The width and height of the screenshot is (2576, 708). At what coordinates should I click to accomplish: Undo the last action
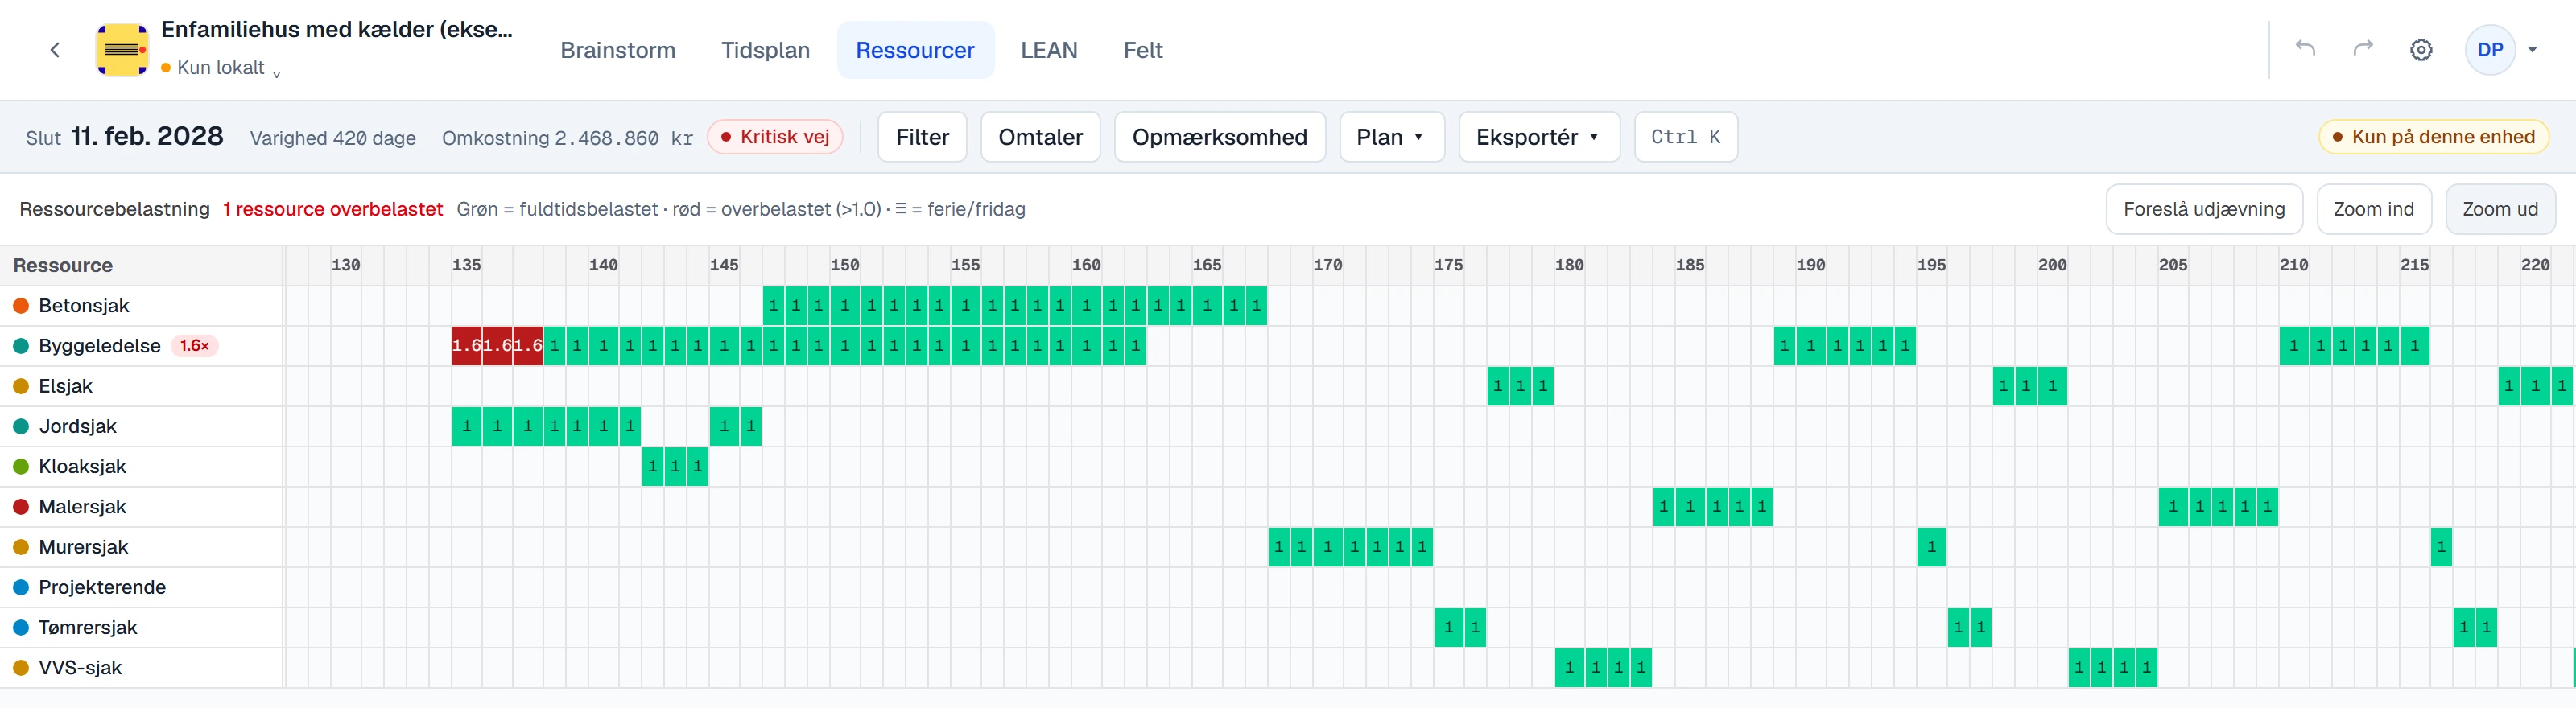pos(2305,49)
